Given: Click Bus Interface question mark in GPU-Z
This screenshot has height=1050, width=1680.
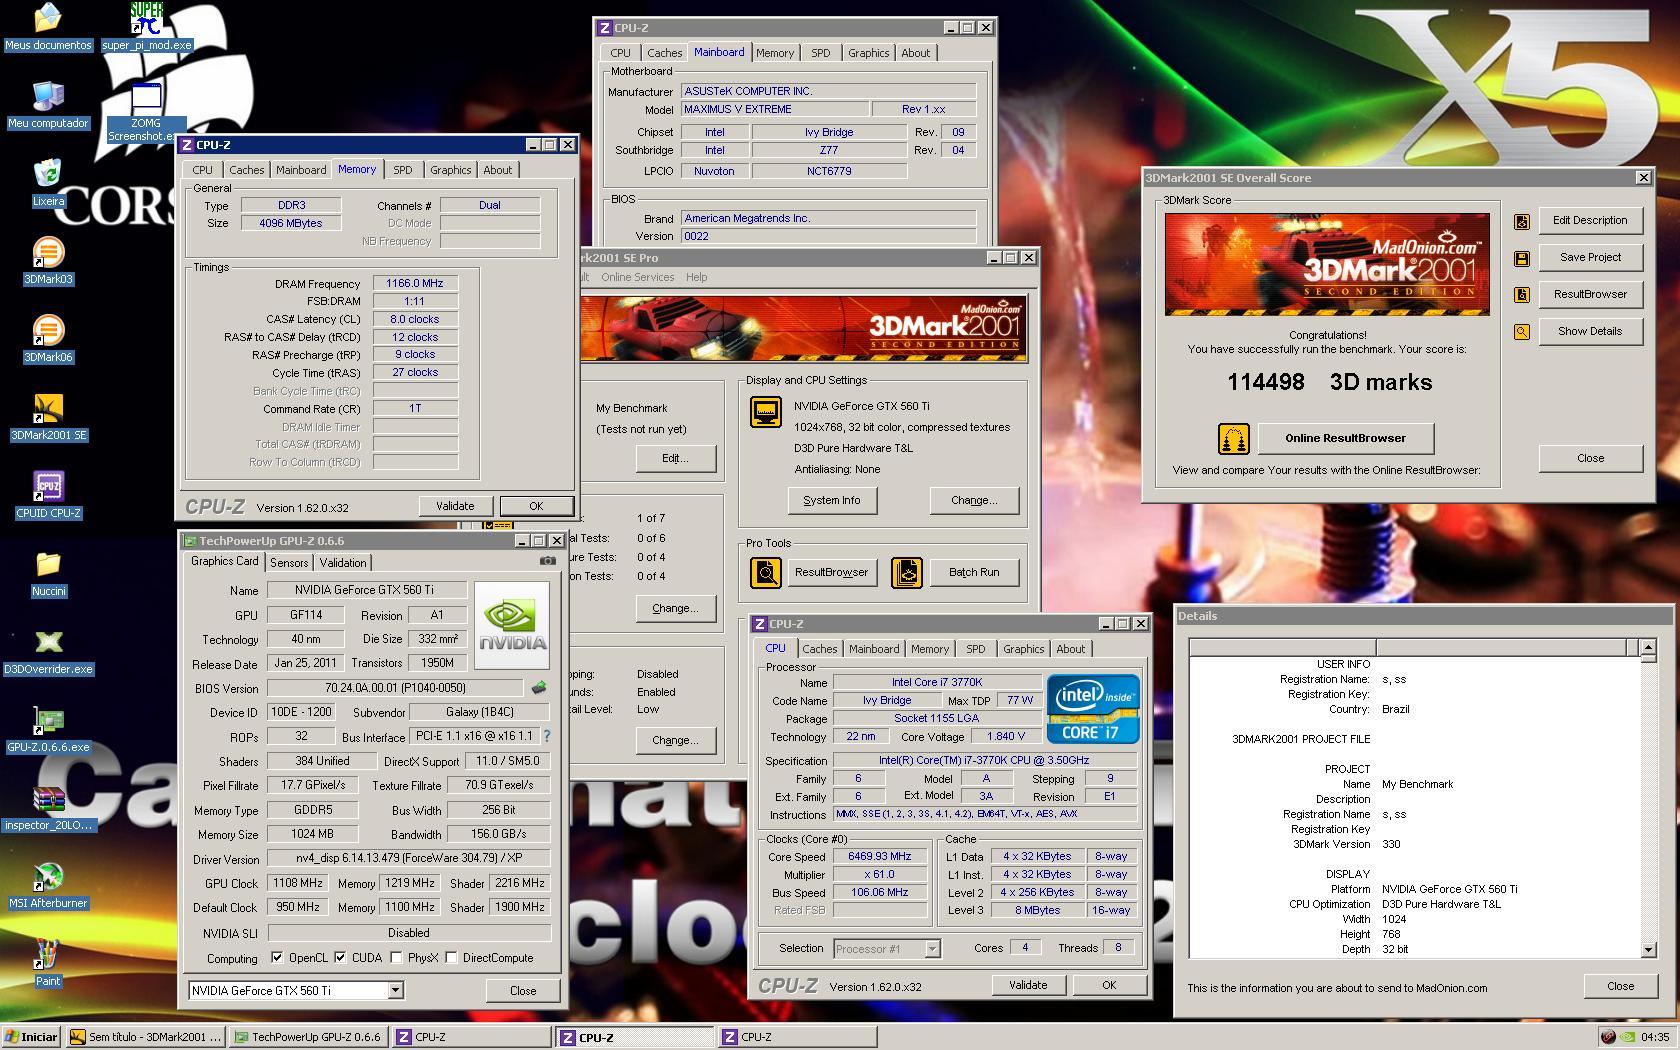Looking at the screenshot, I should click(x=546, y=736).
